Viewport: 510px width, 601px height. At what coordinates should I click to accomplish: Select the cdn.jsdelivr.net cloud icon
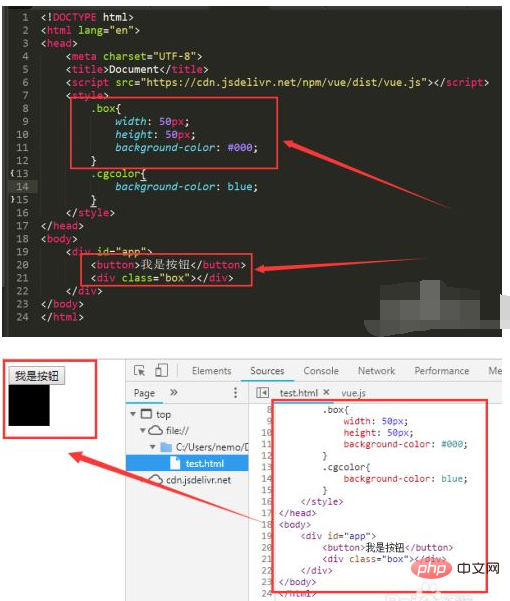pyautogui.click(x=156, y=479)
